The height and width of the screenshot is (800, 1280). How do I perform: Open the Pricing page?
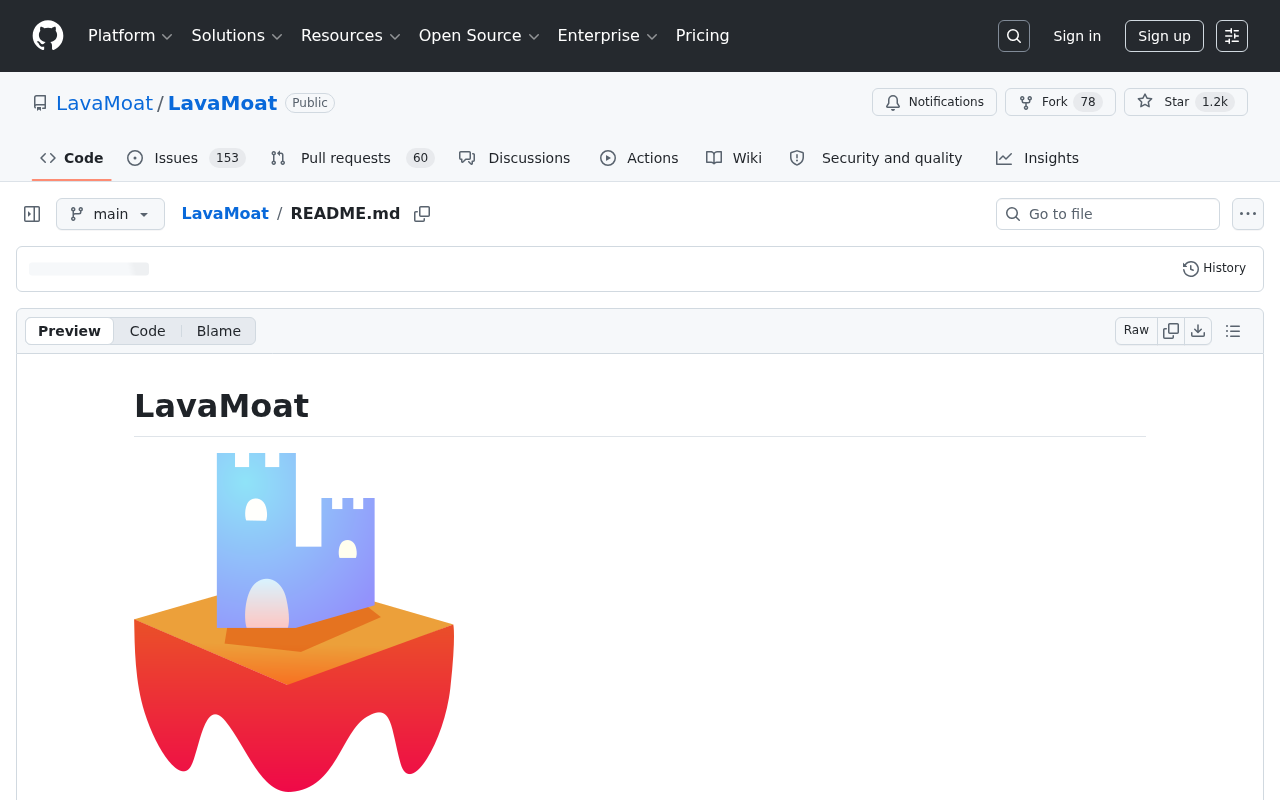pyautogui.click(x=702, y=36)
